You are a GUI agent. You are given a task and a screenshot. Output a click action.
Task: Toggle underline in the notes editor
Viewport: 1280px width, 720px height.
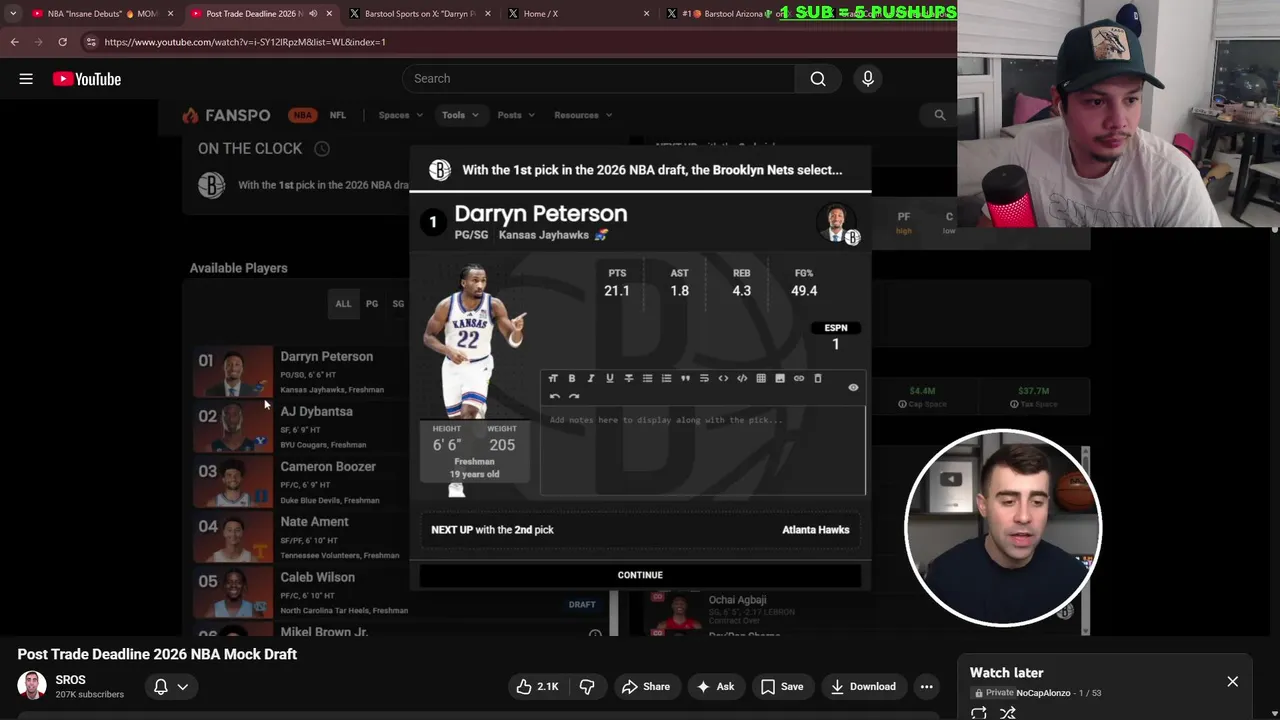tap(610, 378)
